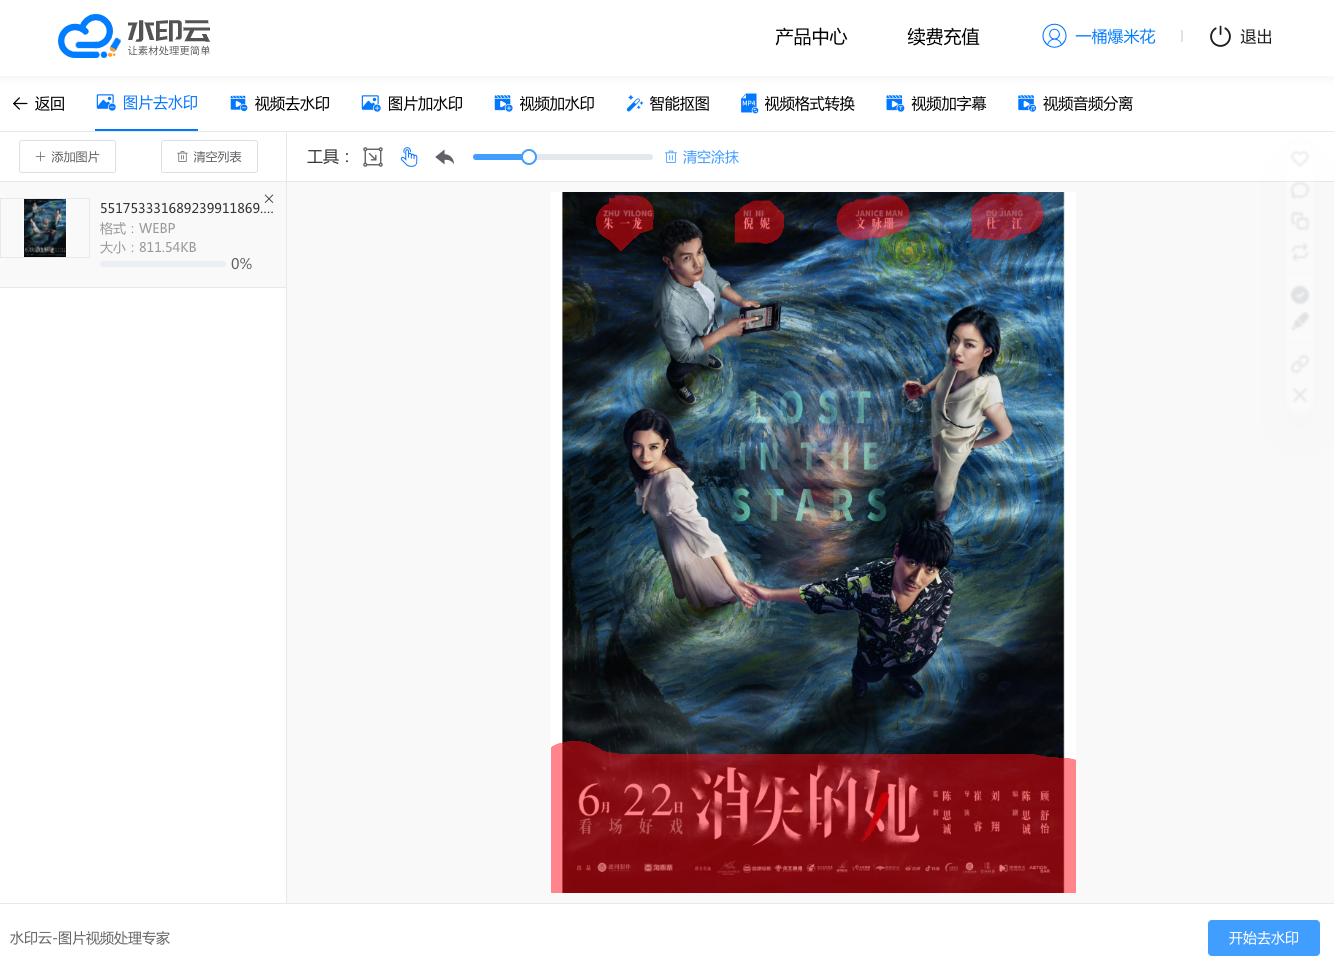The height and width of the screenshot is (962, 1334).
Task: Select the hand smear tool
Action: point(409,157)
